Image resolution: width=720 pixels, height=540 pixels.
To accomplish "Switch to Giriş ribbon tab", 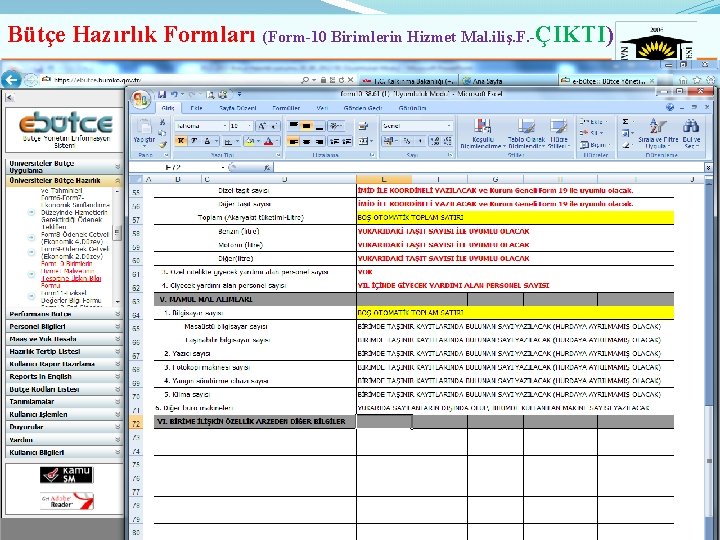I will pos(168,108).
